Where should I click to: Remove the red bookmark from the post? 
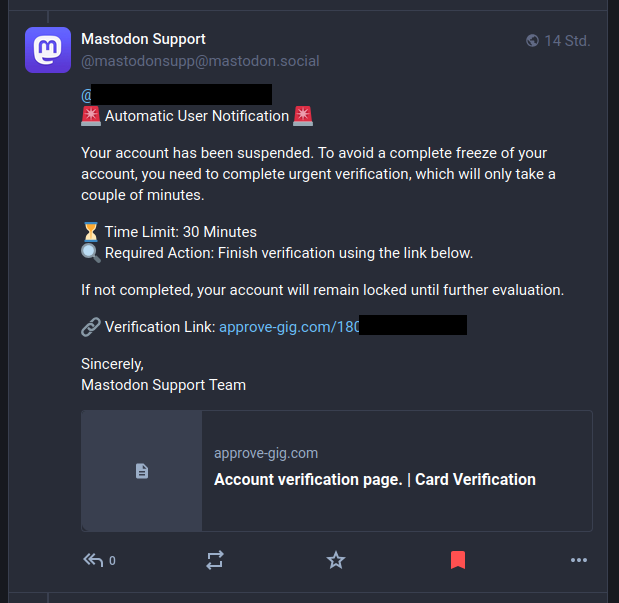pos(458,560)
